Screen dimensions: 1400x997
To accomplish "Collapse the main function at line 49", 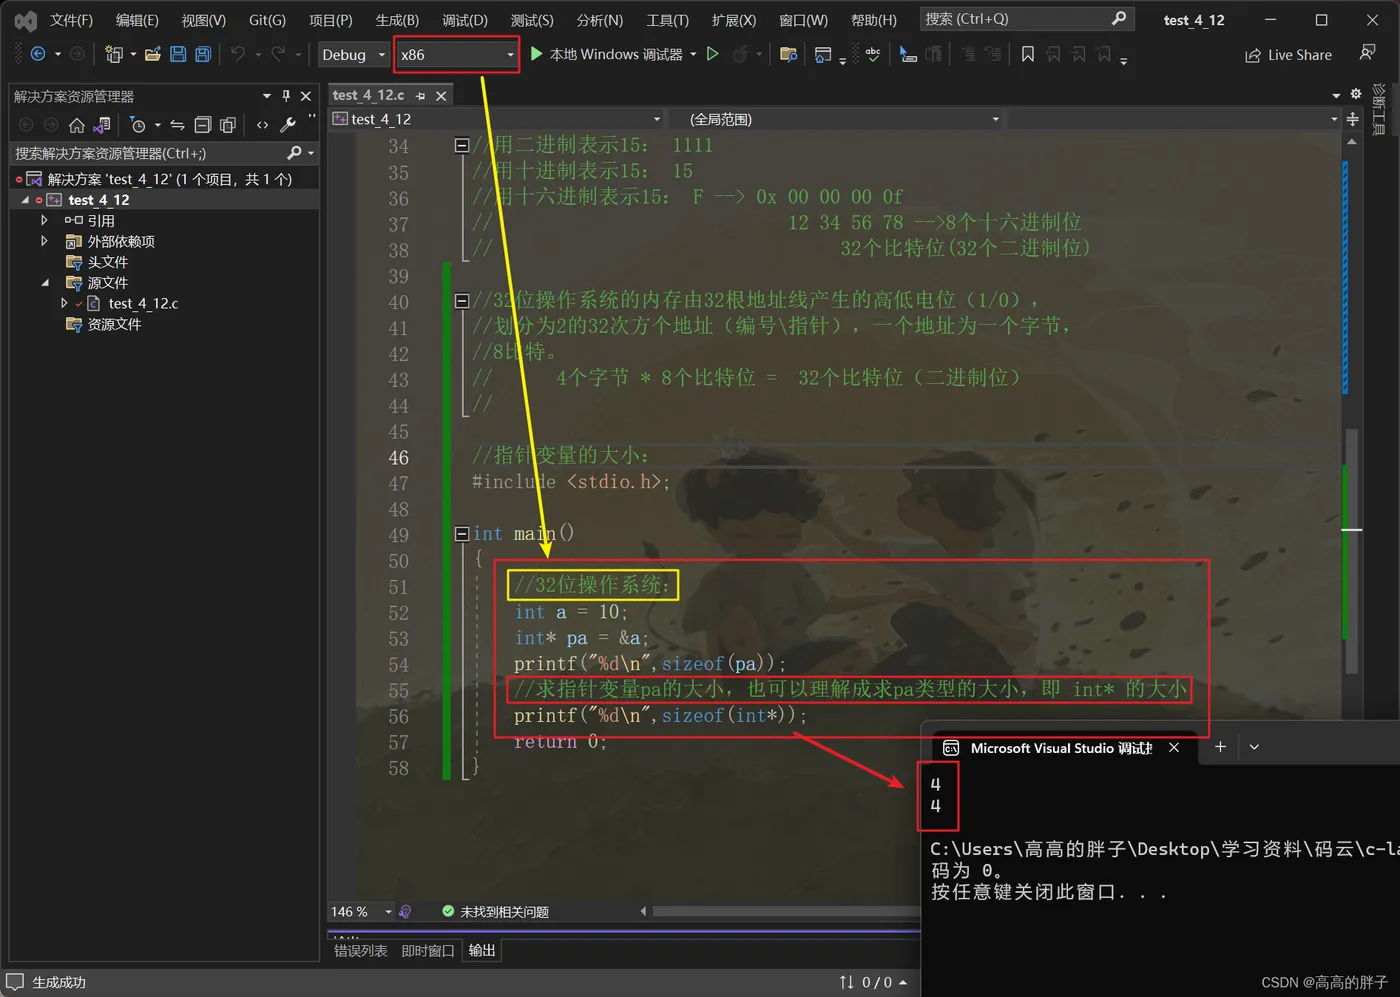I will click(462, 534).
